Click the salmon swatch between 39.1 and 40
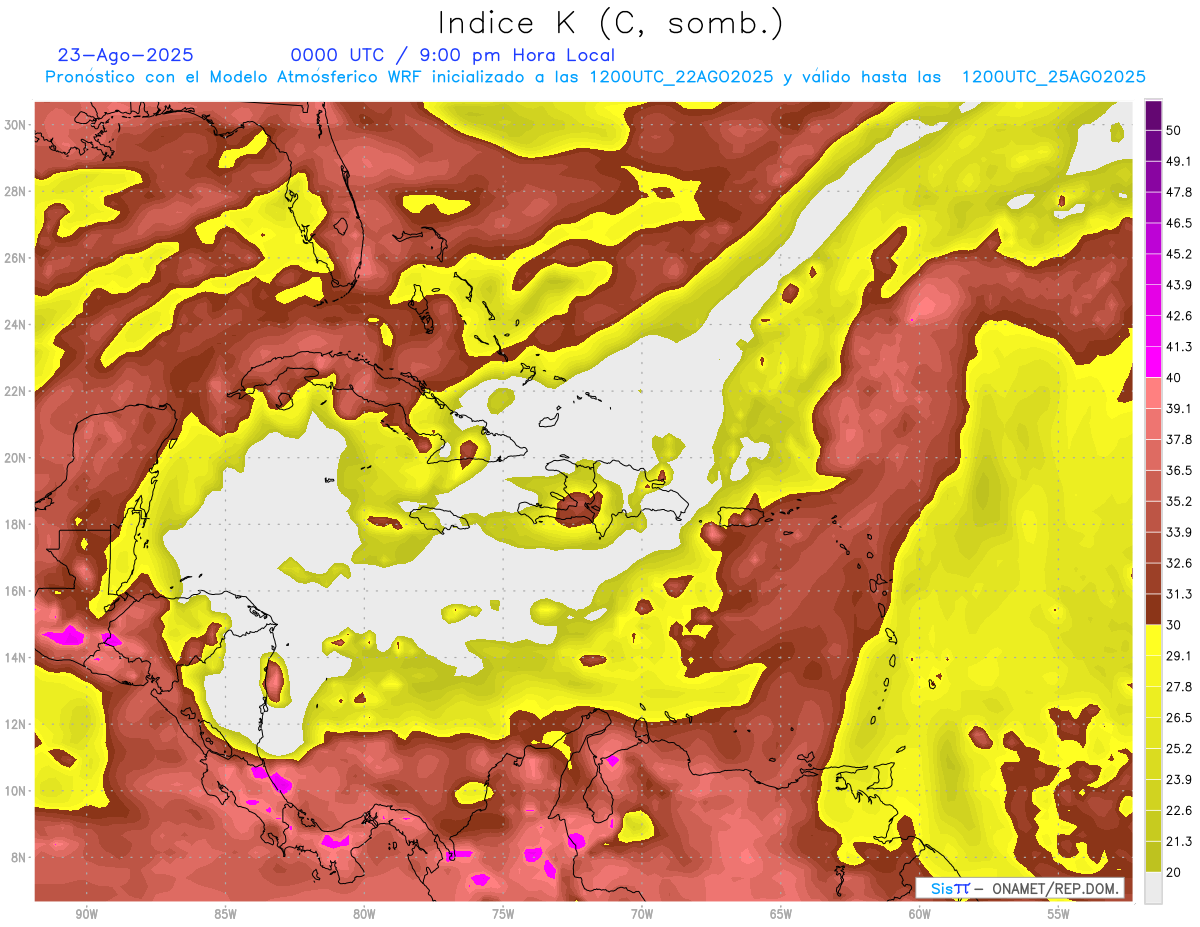This screenshot has width=1200, height=927. click(1153, 393)
